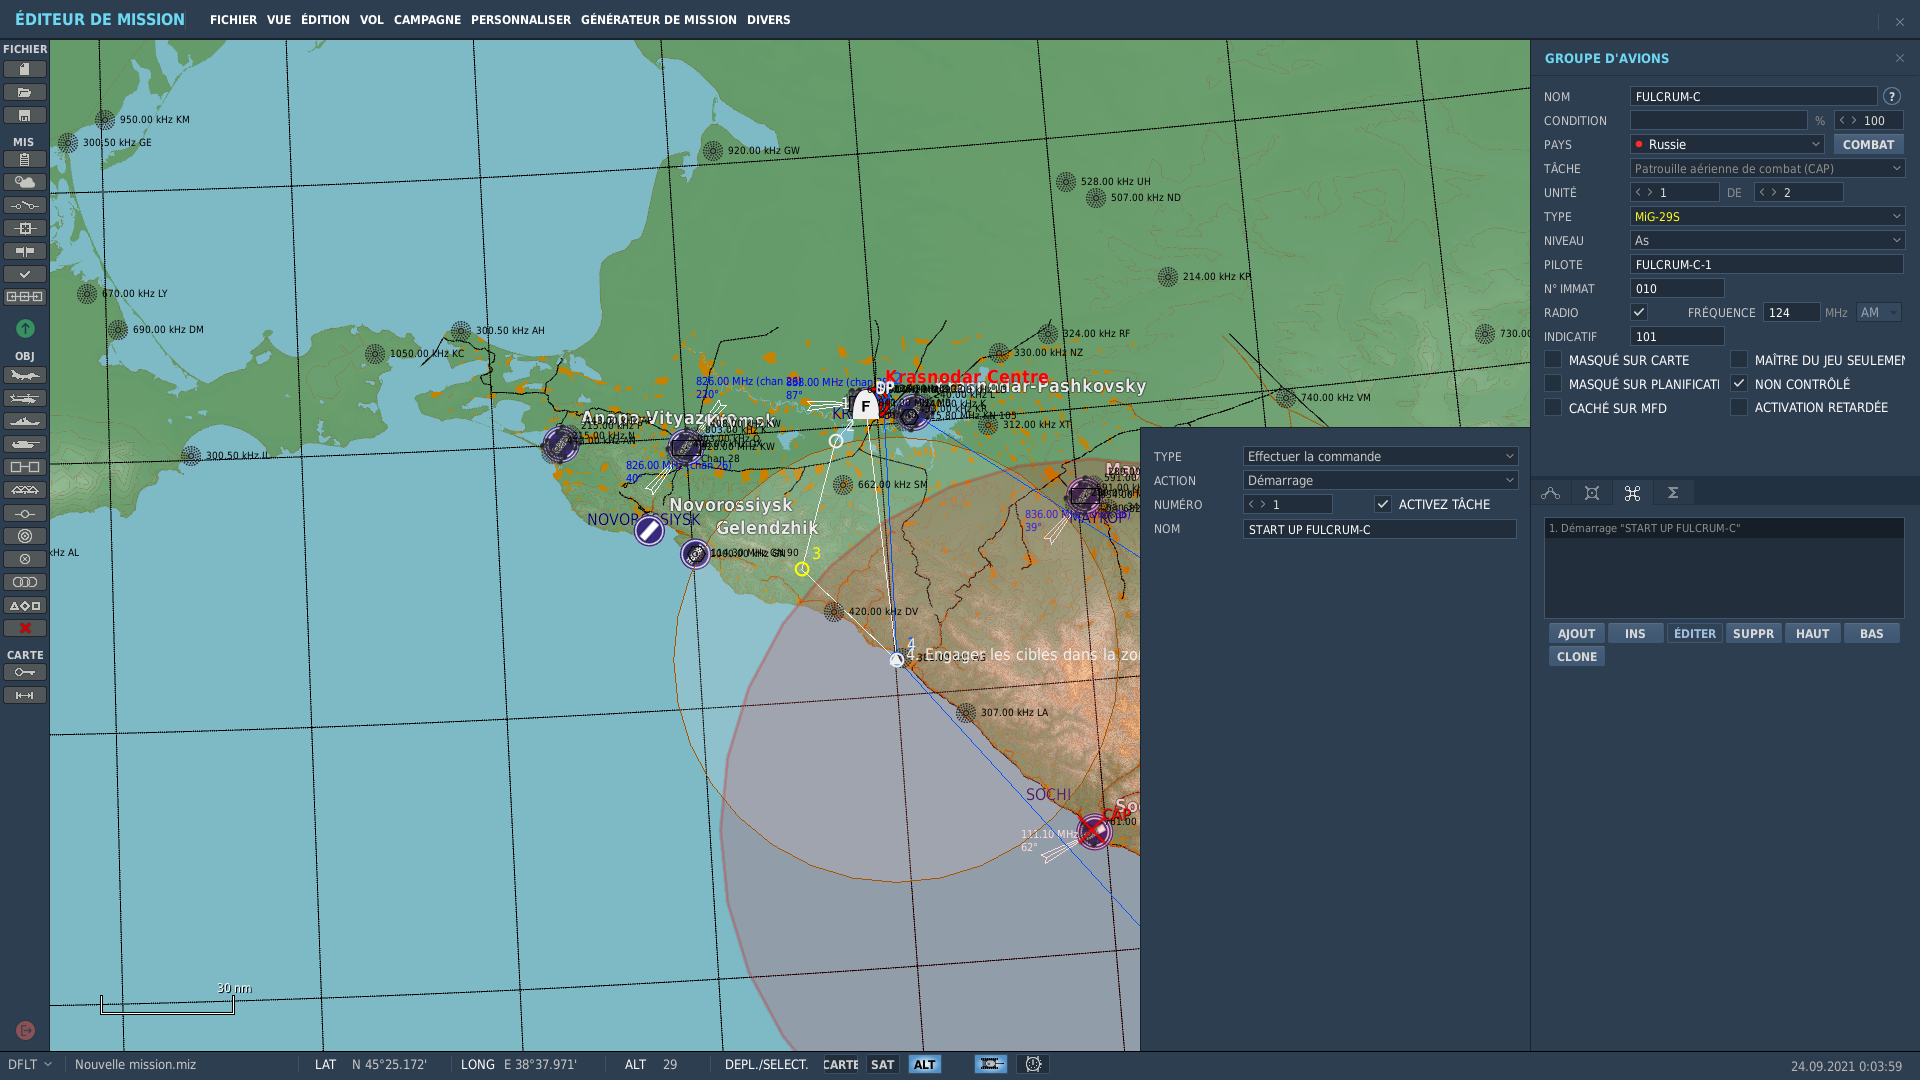Viewport: 1920px width, 1080px height.
Task: Click the red exit icon at bottom left
Action: coord(25,1030)
